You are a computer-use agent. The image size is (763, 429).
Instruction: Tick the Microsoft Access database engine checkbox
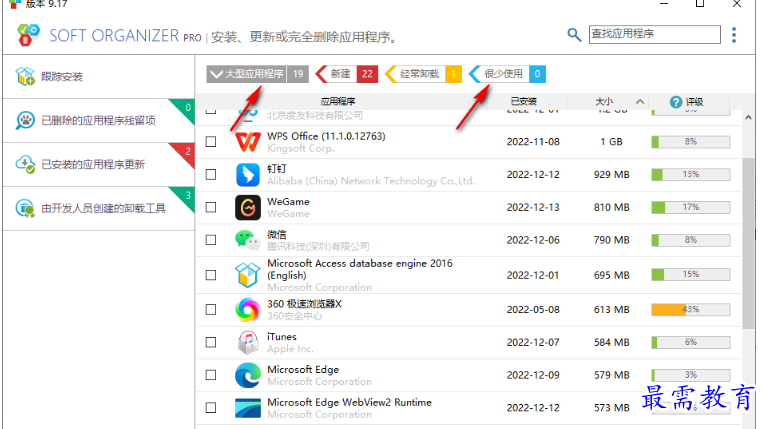(x=211, y=275)
